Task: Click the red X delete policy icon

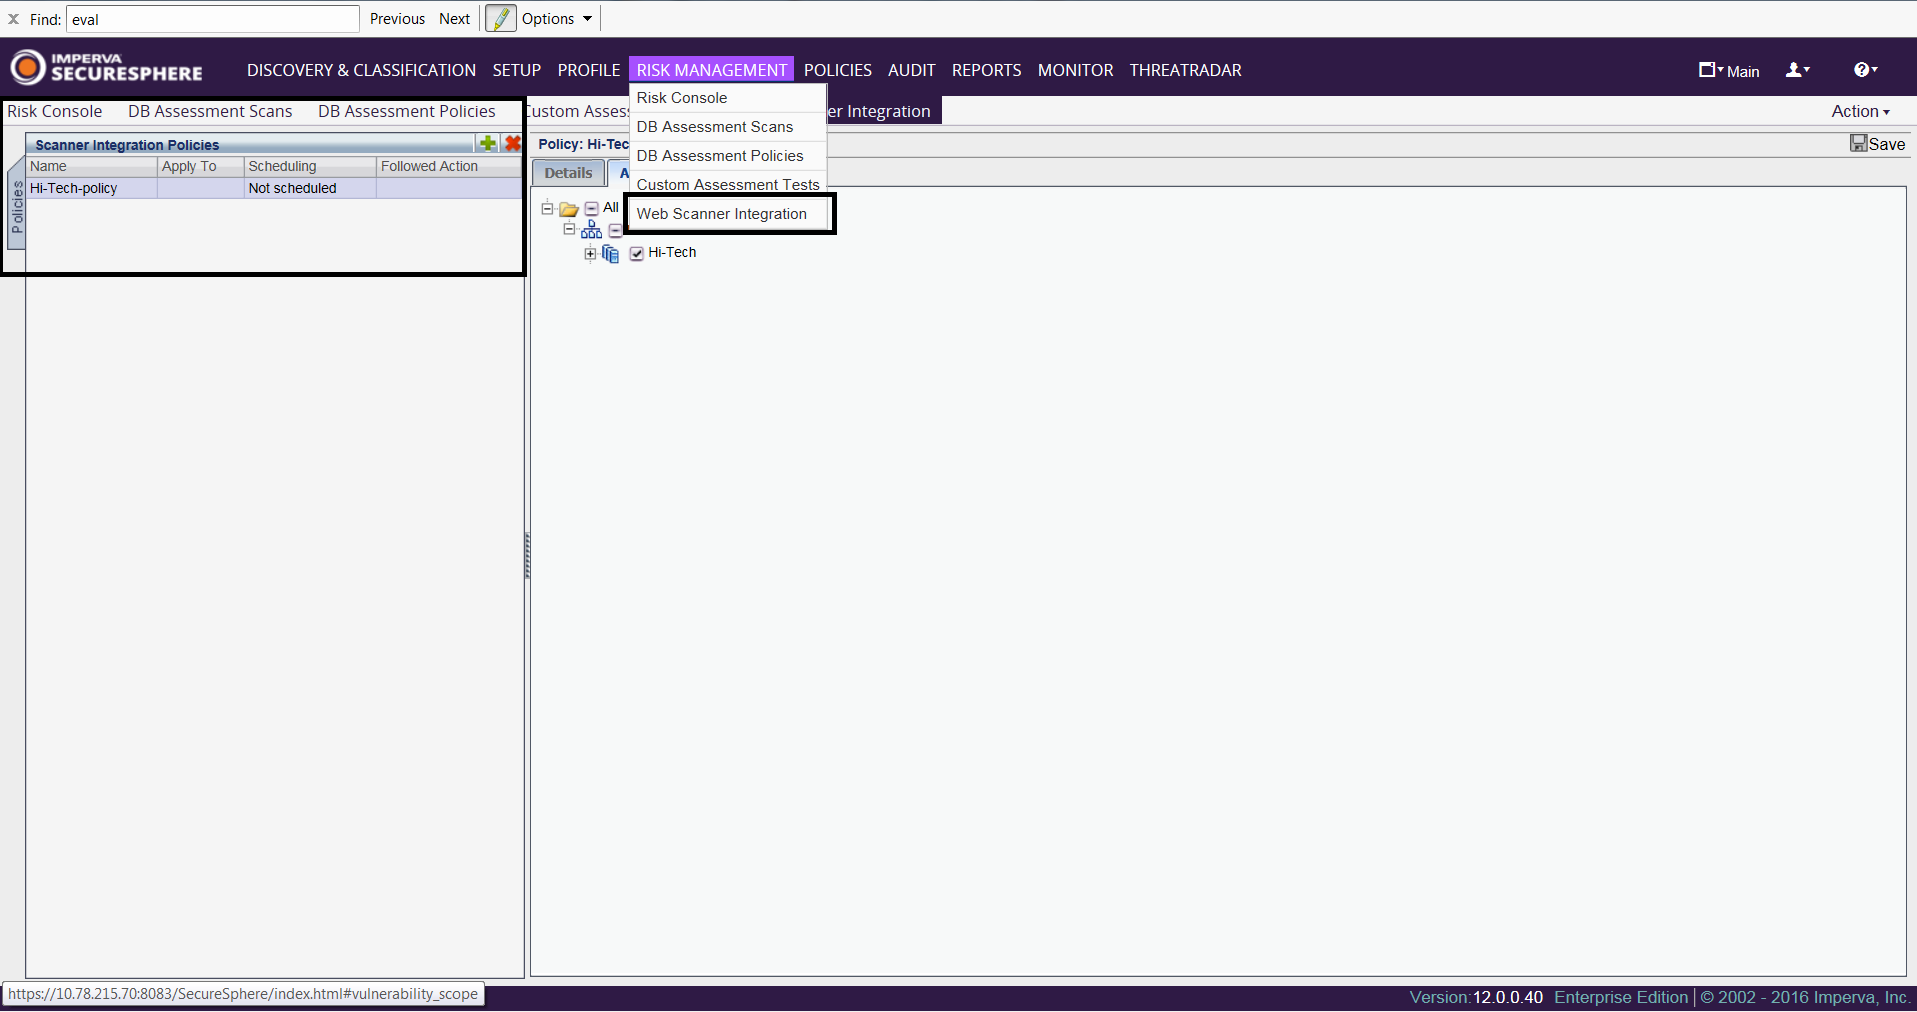Action: pos(513,143)
